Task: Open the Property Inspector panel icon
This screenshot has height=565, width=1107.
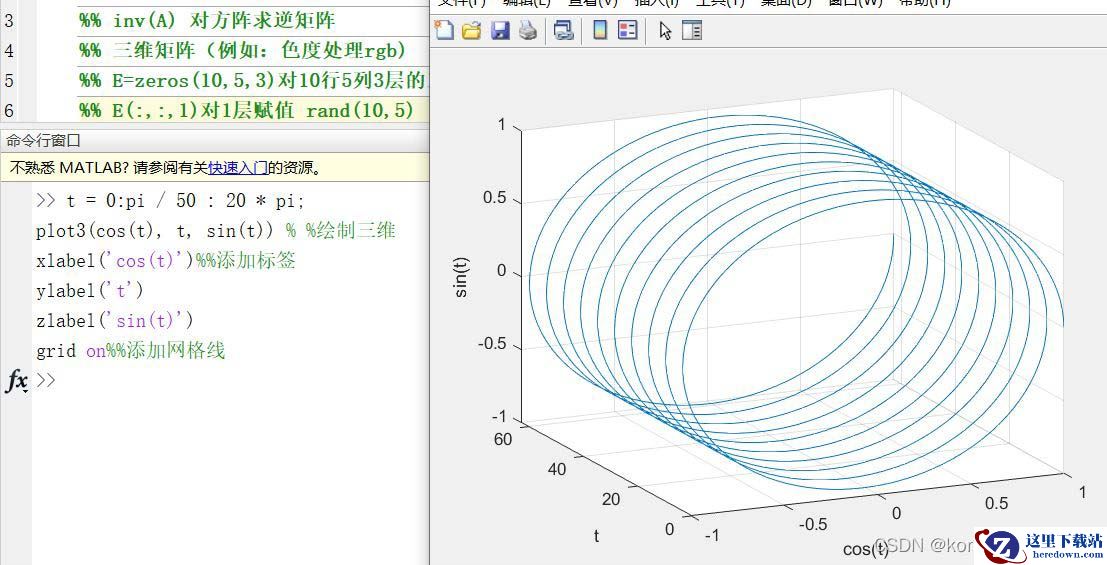Action: click(692, 31)
